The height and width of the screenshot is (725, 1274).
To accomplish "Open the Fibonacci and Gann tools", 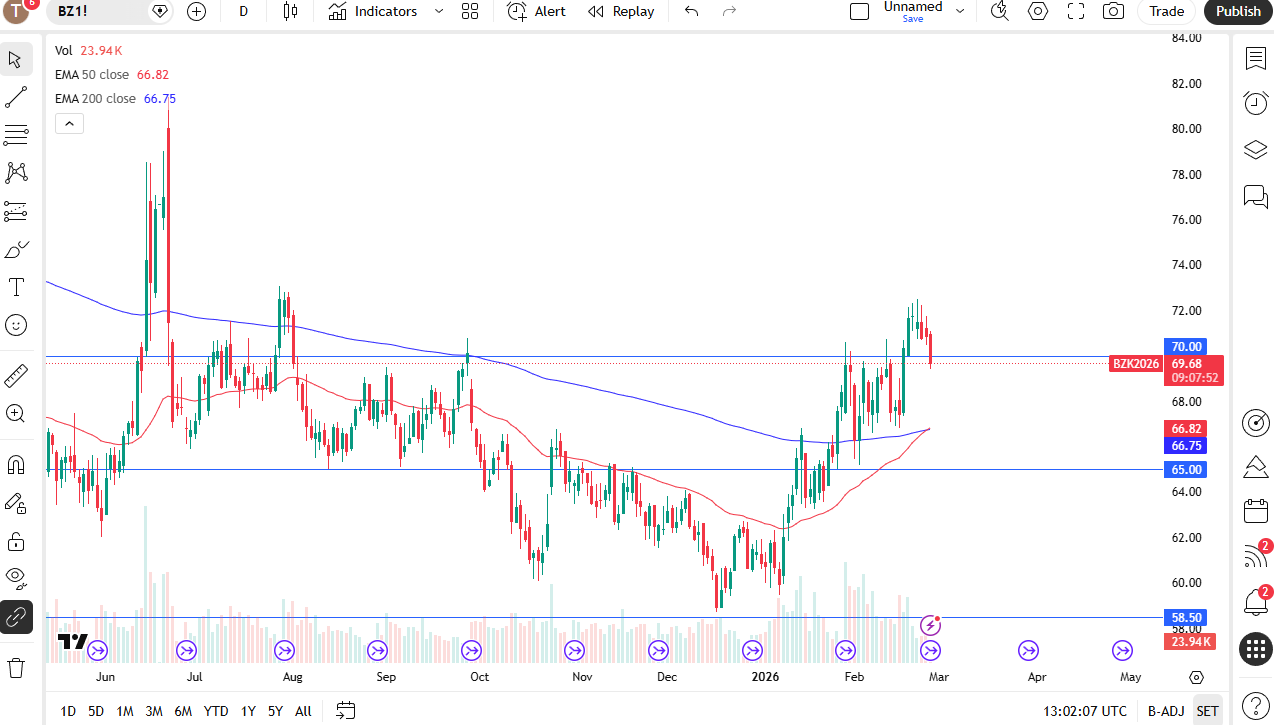I will pos(16,135).
